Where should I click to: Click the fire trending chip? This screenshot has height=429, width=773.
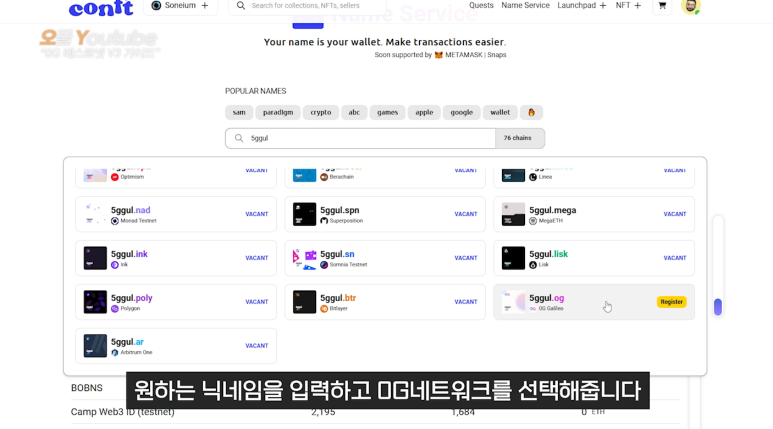click(531, 112)
